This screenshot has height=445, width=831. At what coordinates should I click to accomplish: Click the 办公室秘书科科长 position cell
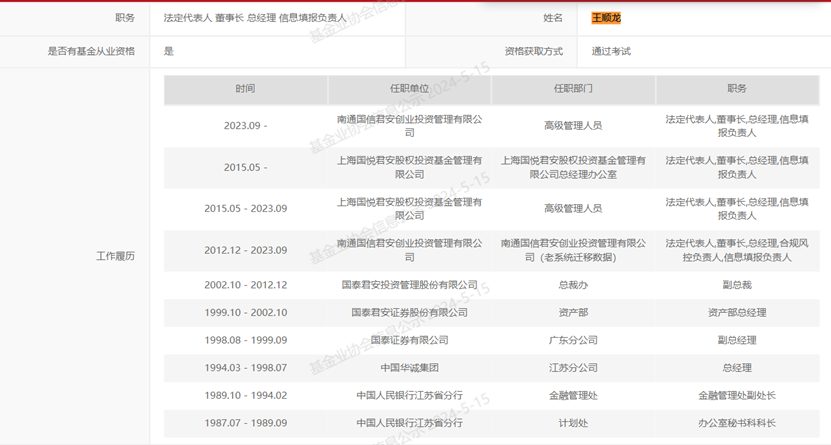pos(737,423)
